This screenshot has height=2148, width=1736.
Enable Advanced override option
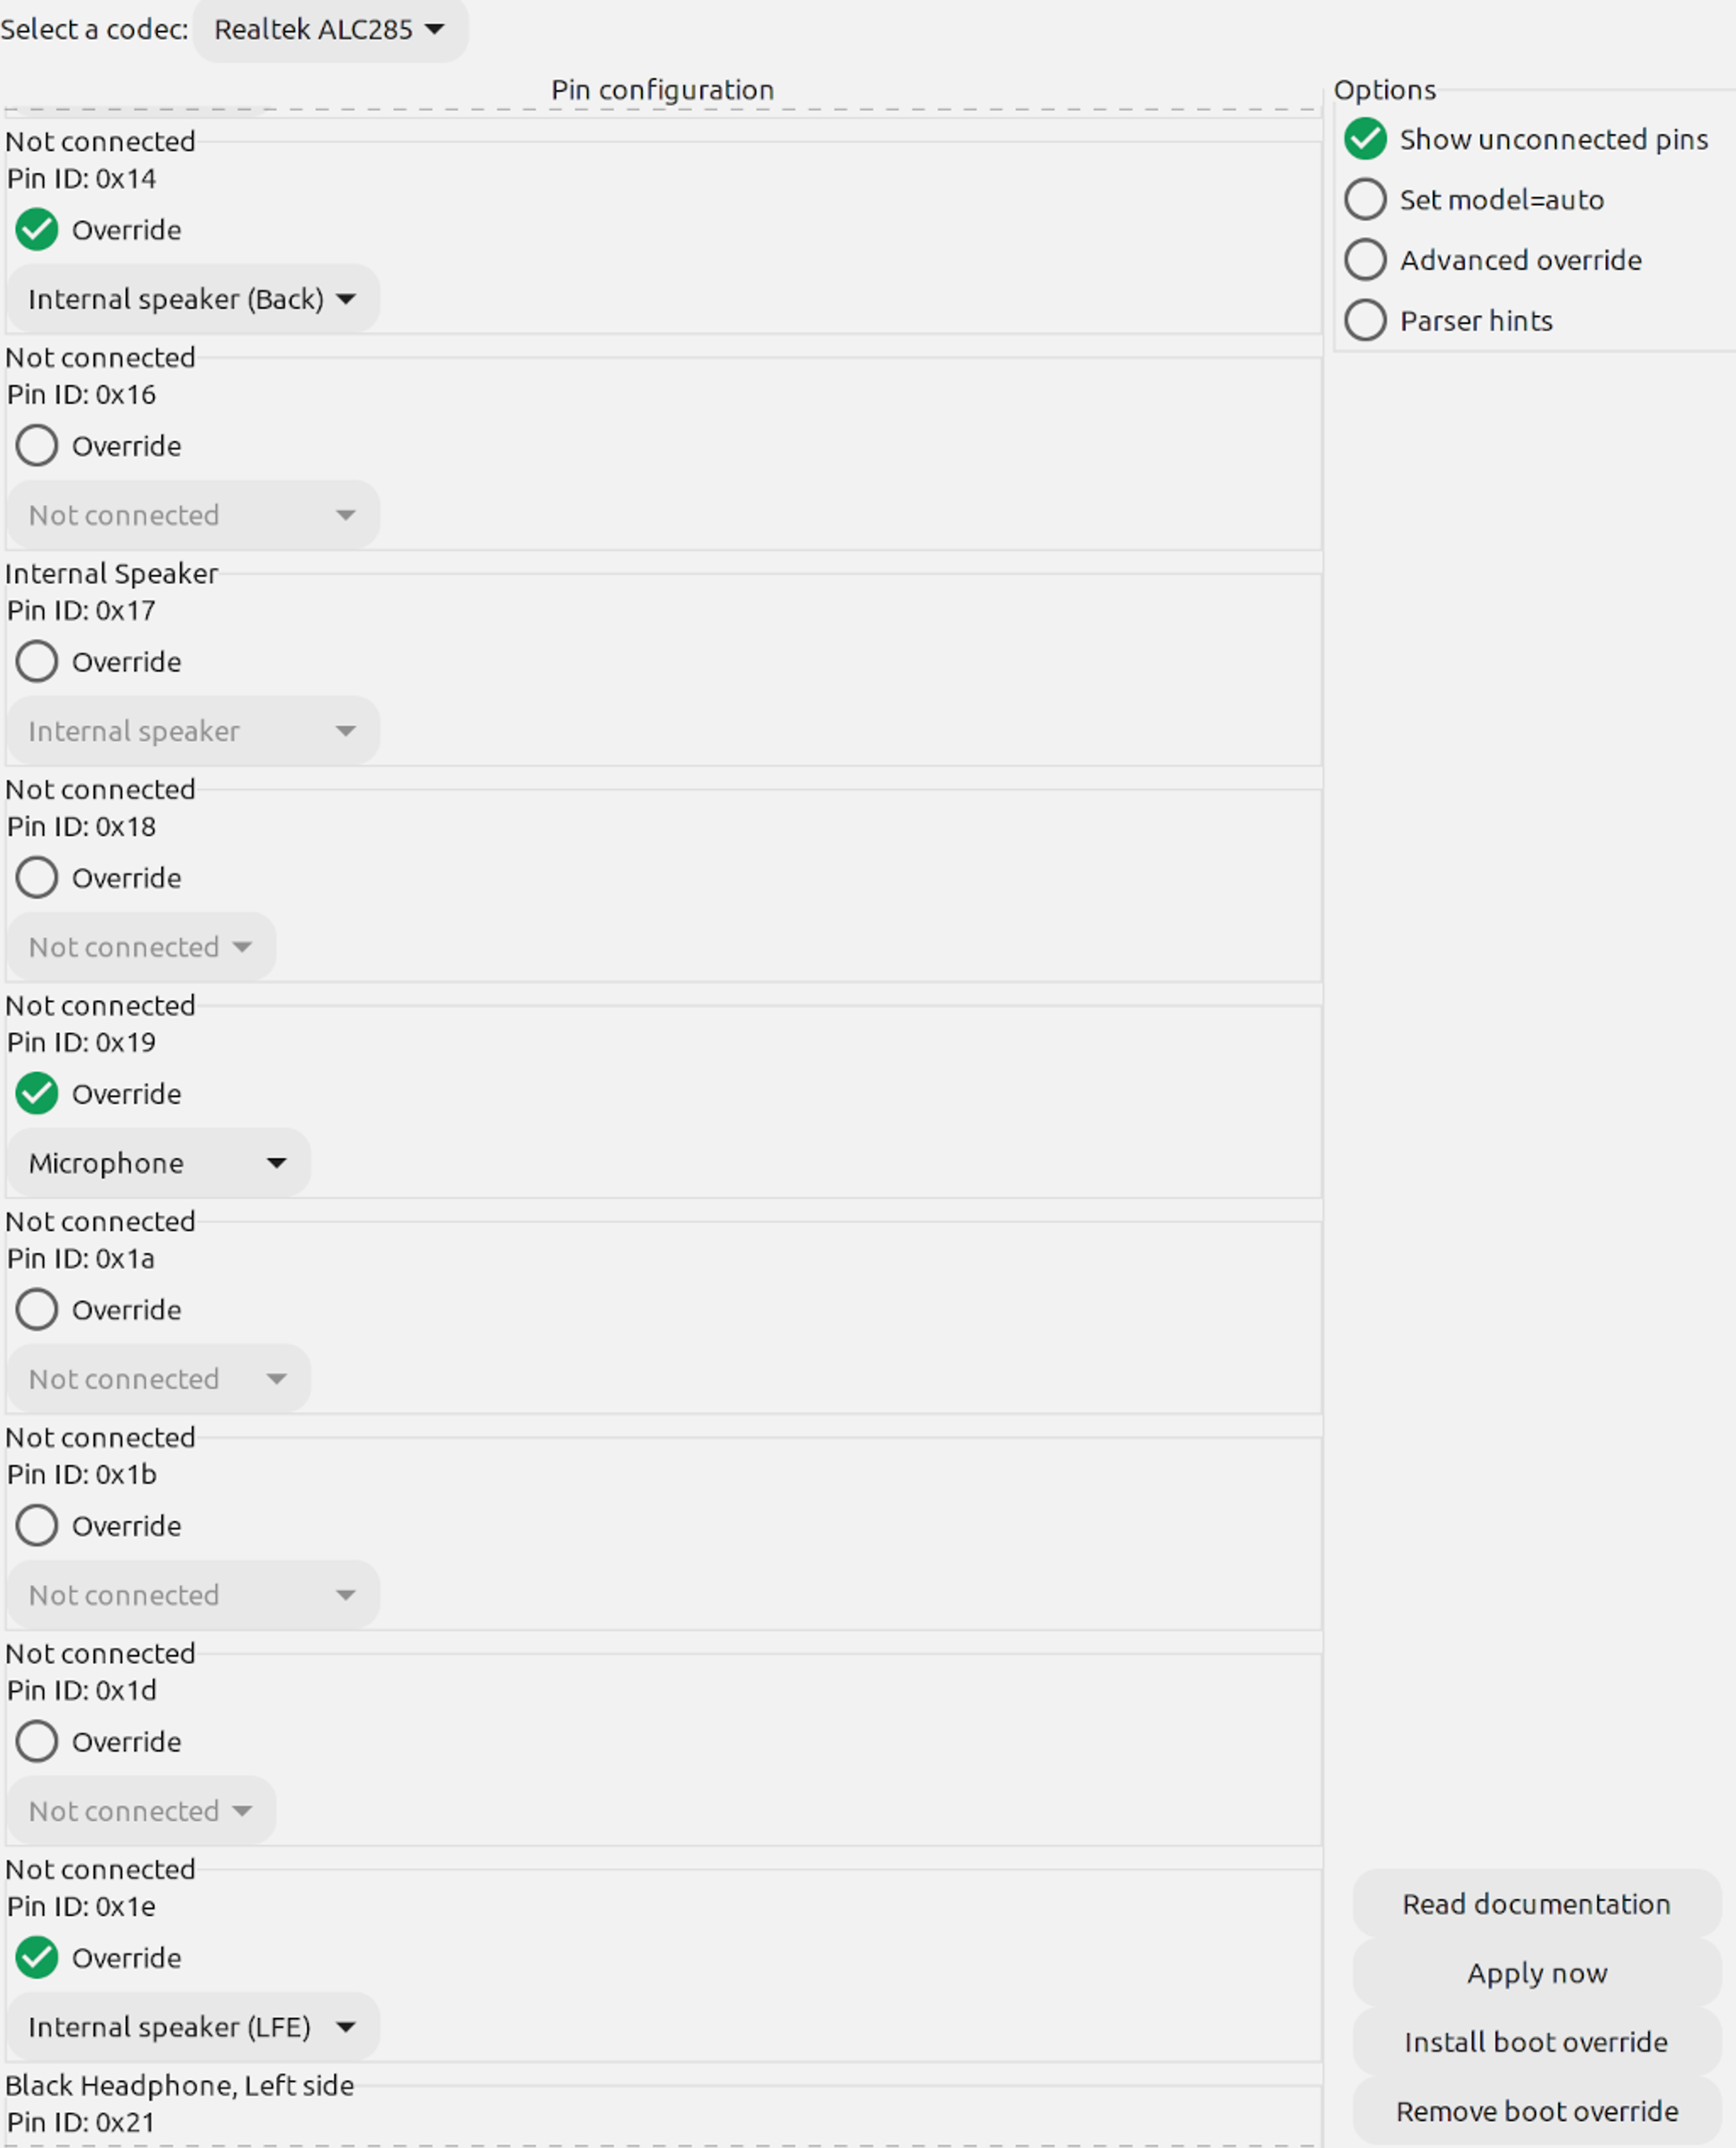pyautogui.click(x=1364, y=259)
